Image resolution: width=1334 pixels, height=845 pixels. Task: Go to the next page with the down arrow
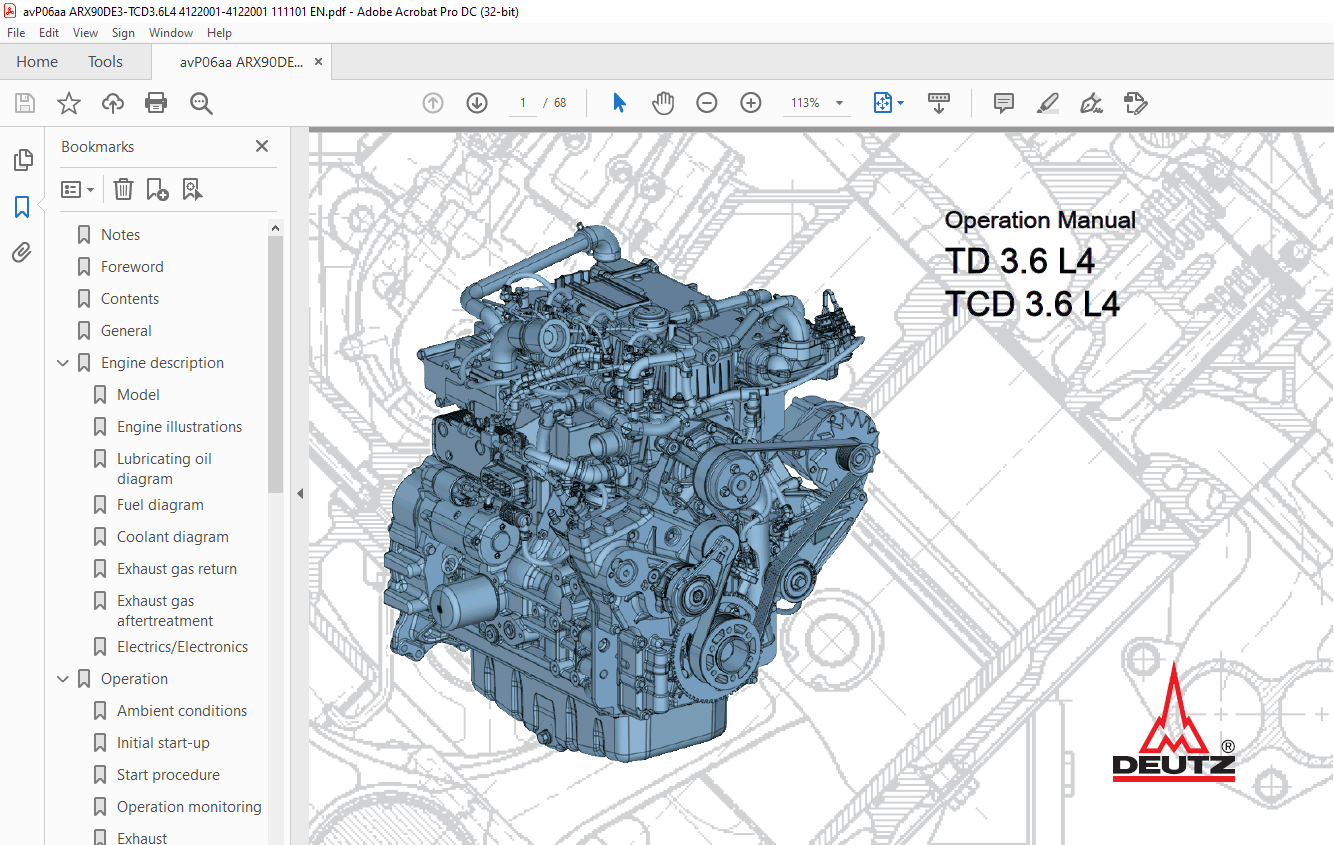pos(477,103)
